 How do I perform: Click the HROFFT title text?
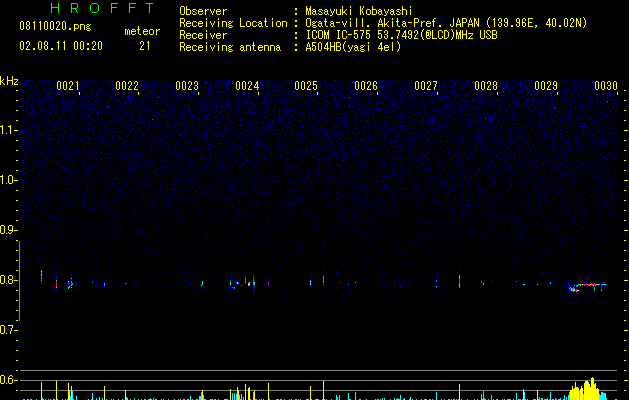click(x=102, y=8)
